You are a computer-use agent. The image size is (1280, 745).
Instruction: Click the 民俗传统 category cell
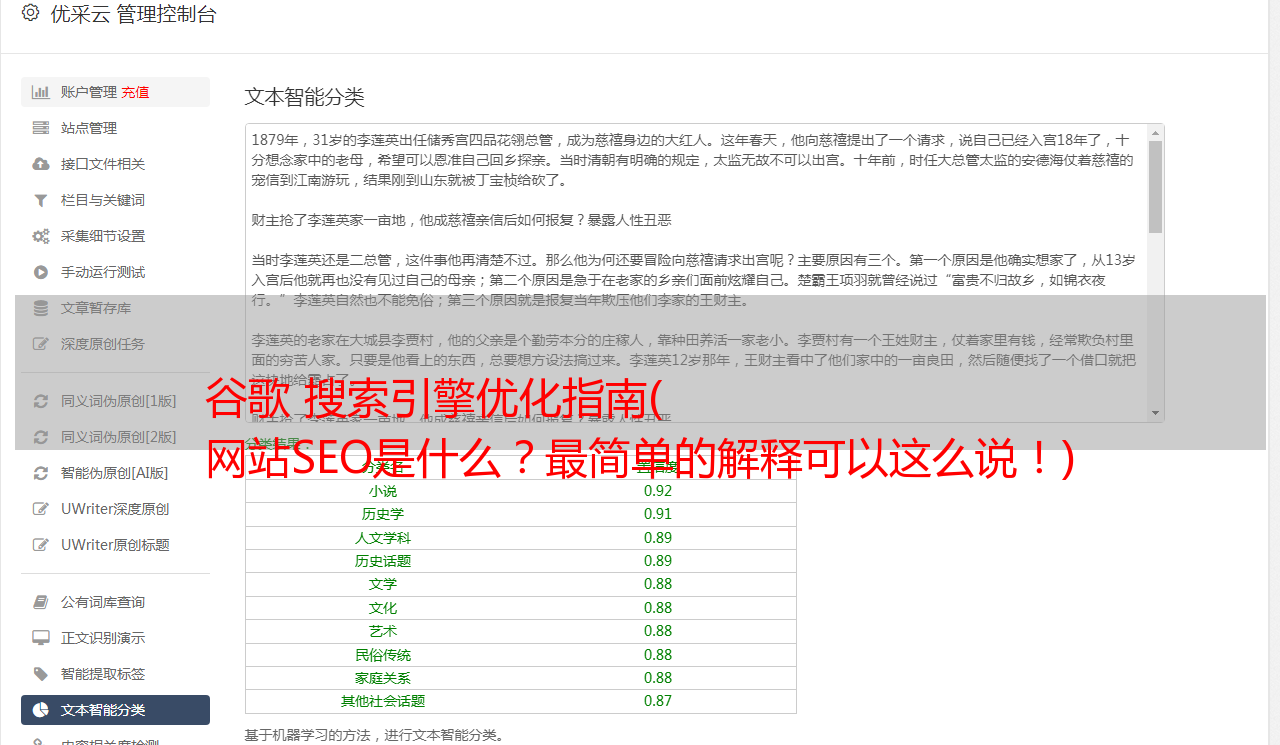(383, 655)
